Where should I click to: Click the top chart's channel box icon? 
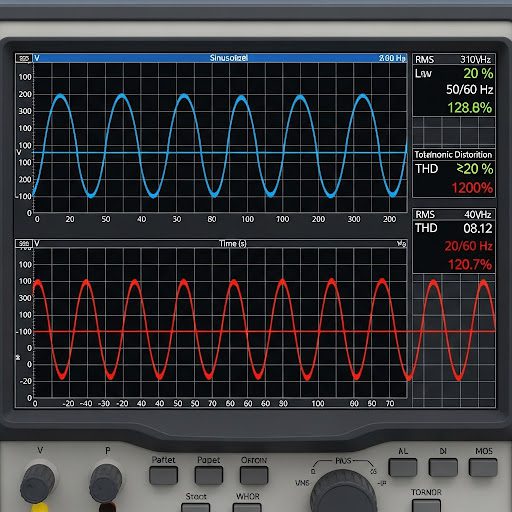click(x=24, y=58)
